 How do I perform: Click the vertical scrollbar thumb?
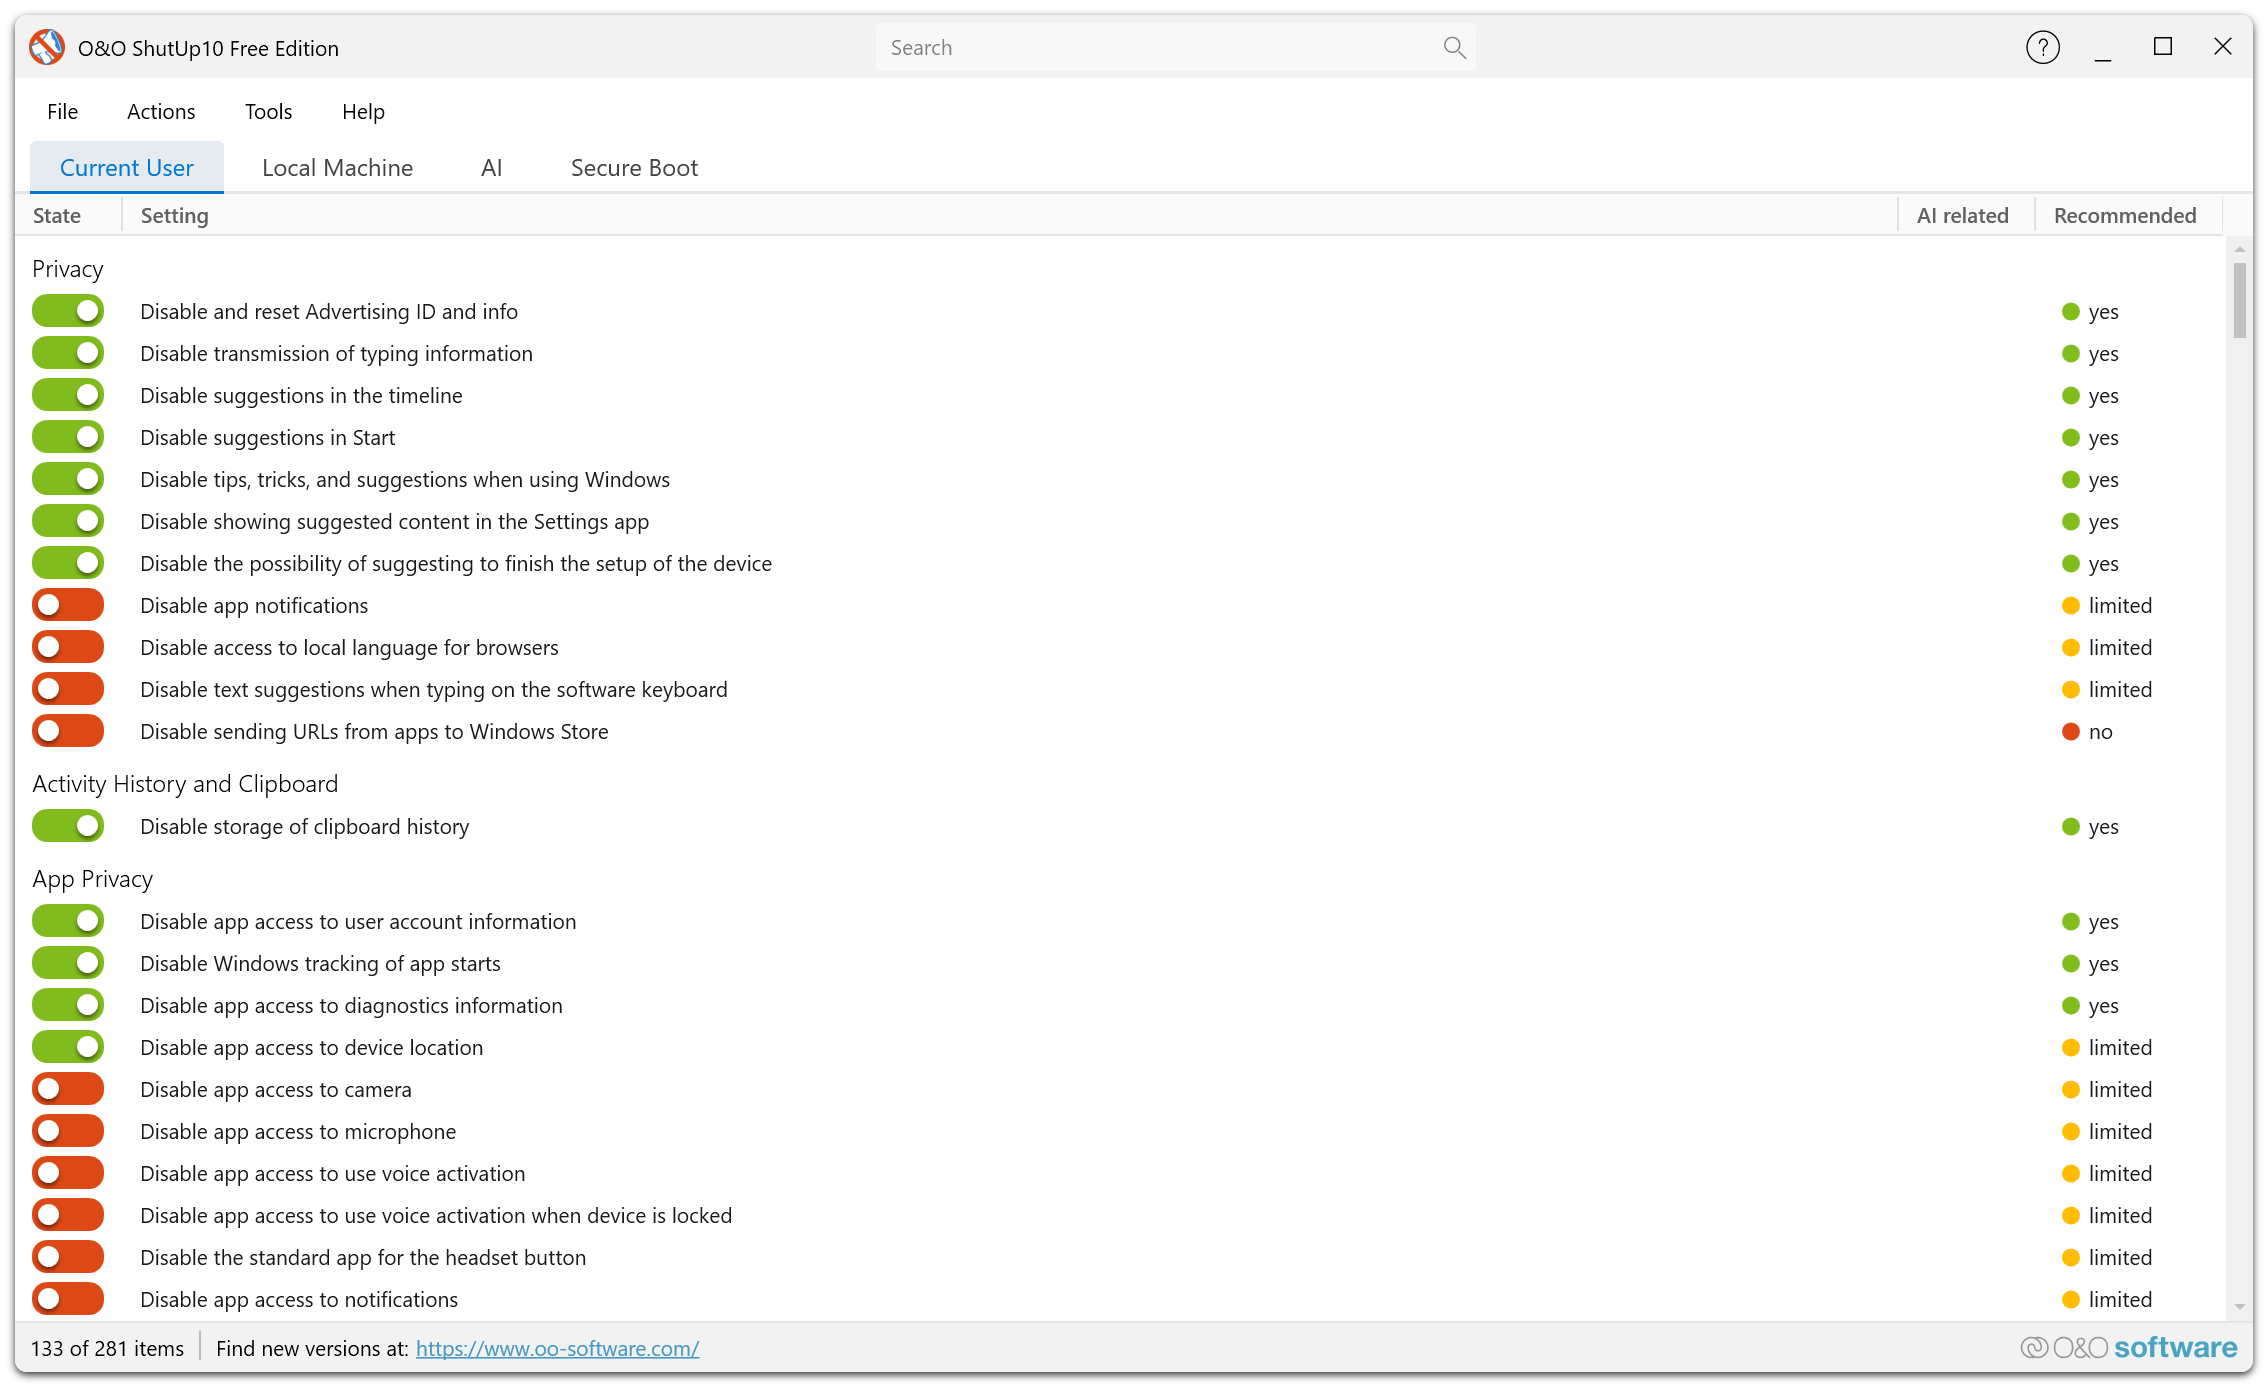coord(2239,300)
